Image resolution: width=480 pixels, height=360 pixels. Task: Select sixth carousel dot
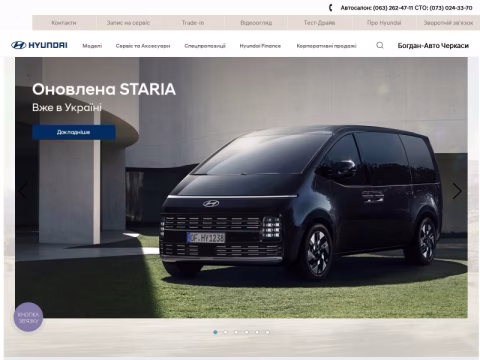coord(267,332)
